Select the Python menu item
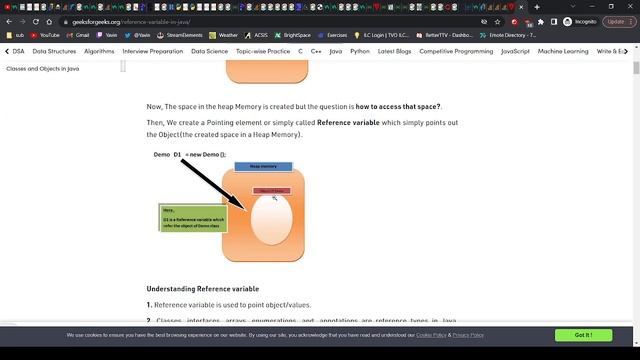Image resolution: width=640 pixels, height=360 pixels. coord(360,51)
